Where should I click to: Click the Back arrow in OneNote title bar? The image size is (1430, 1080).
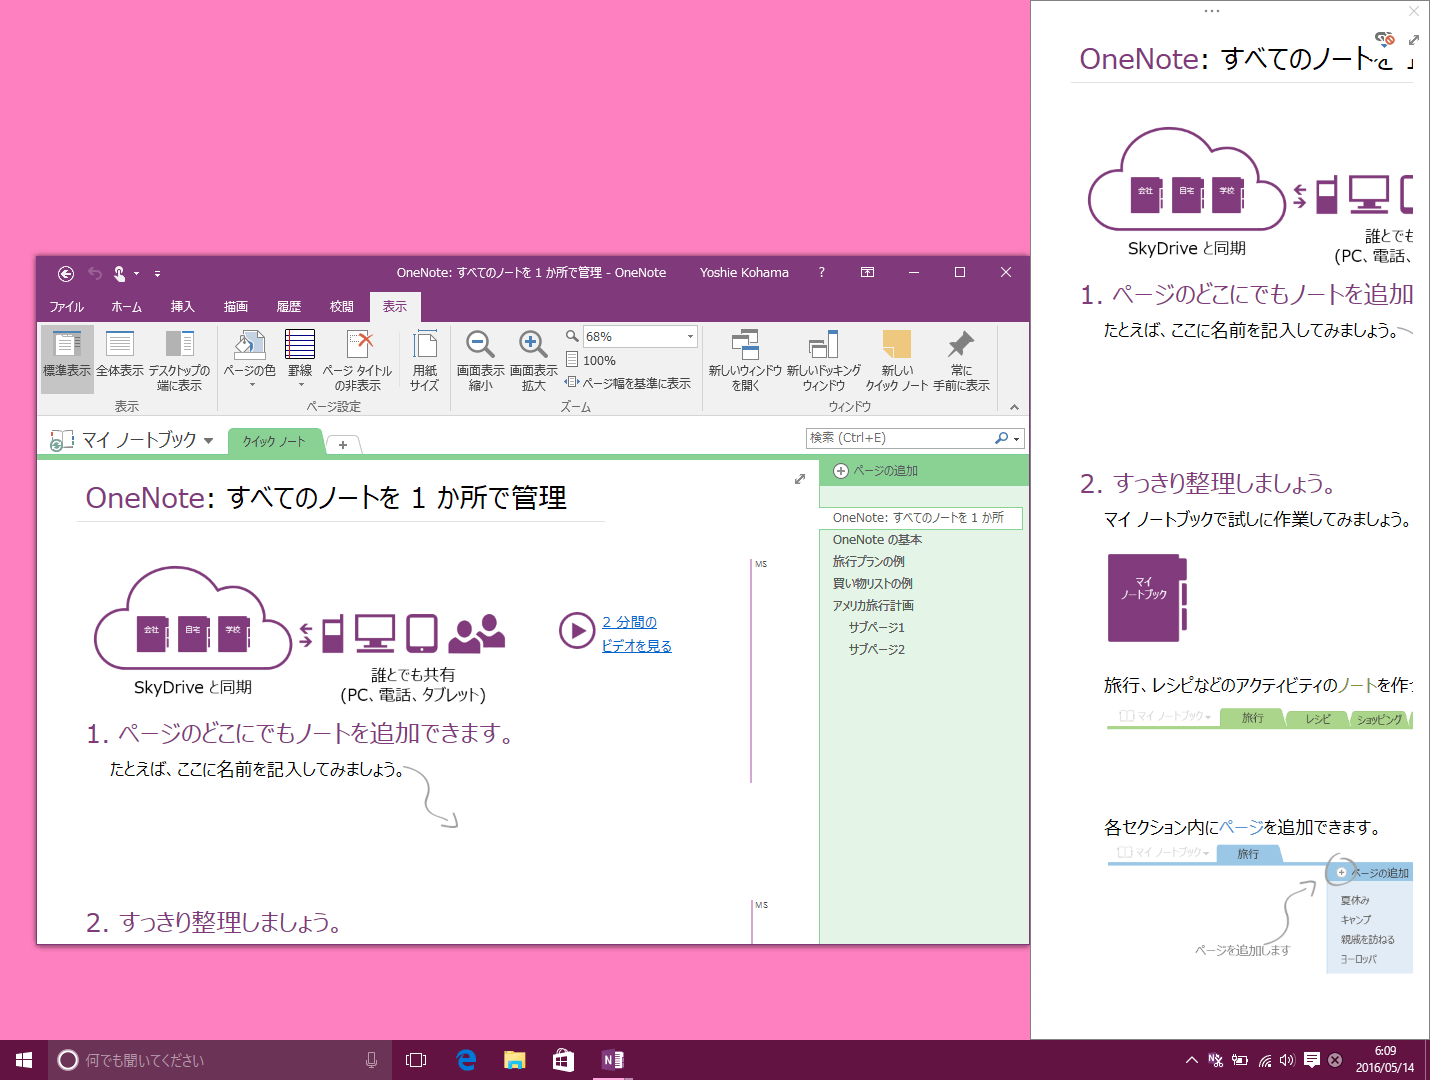coord(66,273)
